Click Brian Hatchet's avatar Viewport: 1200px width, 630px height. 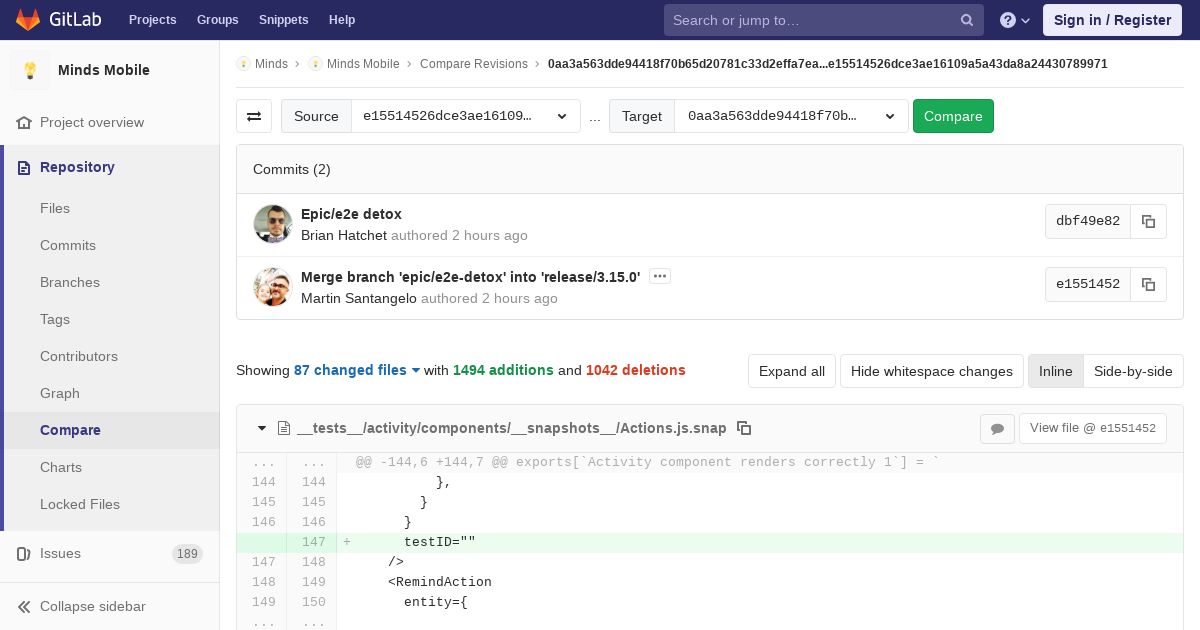pos(273,224)
